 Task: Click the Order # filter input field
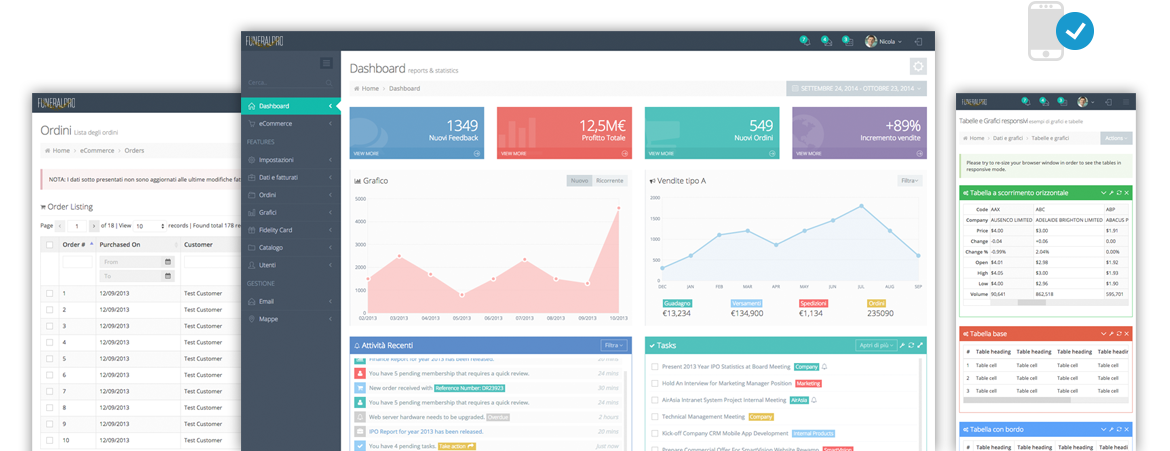(x=78, y=262)
